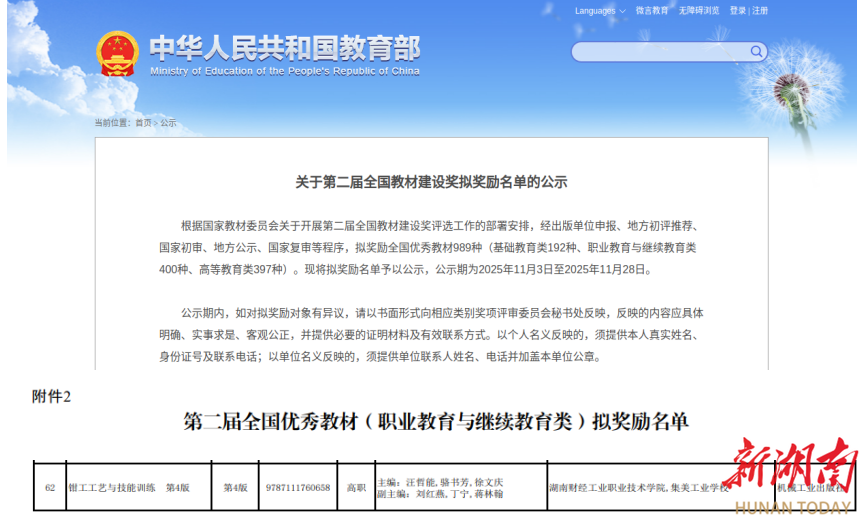Click the national emblem logo
Screen dimensions: 865x522
(117, 55)
